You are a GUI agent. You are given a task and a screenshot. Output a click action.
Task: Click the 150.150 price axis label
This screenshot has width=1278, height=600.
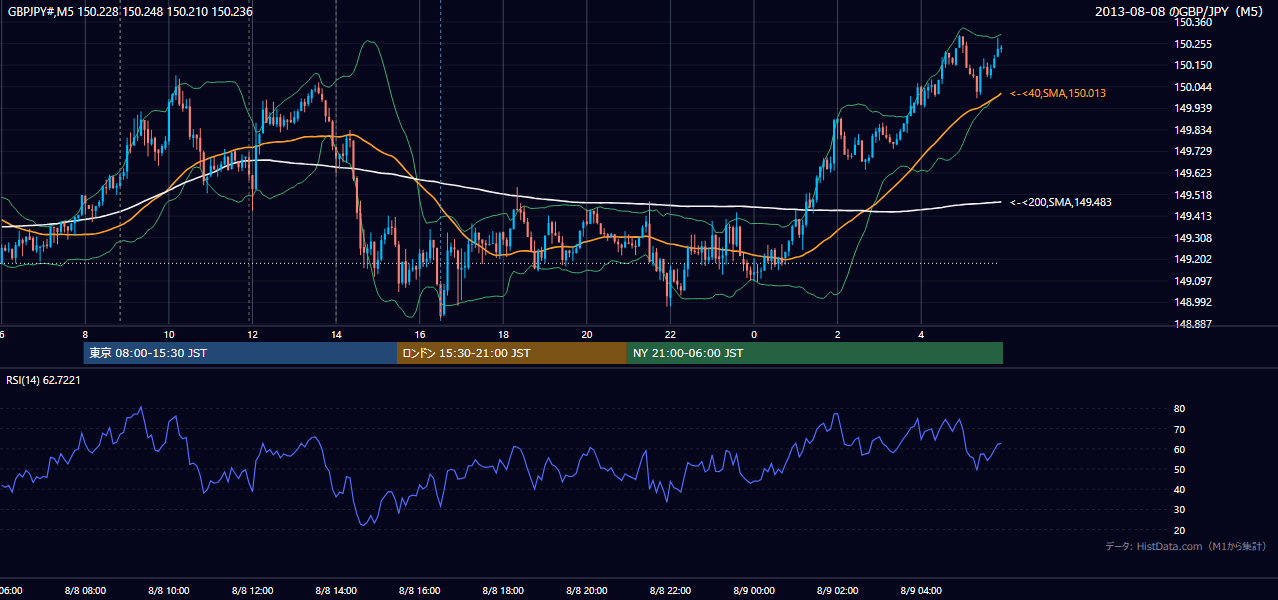1193,65
